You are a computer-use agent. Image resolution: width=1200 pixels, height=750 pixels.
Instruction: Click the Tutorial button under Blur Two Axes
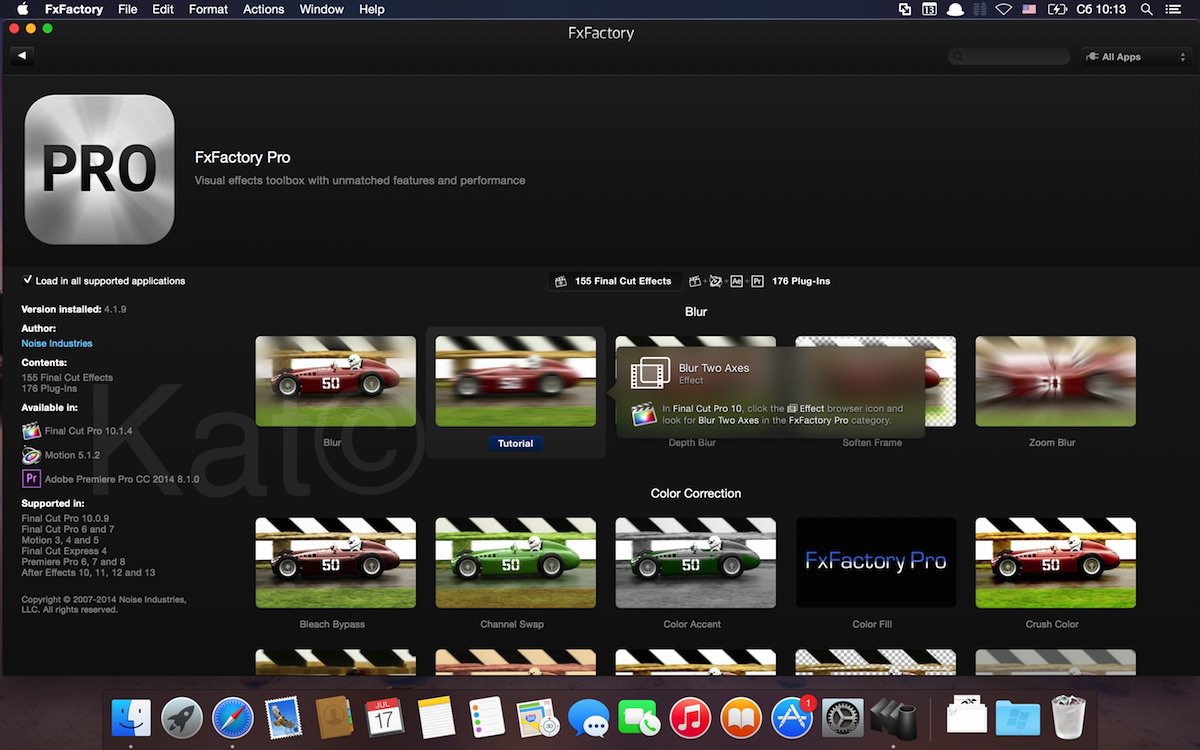click(x=515, y=443)
